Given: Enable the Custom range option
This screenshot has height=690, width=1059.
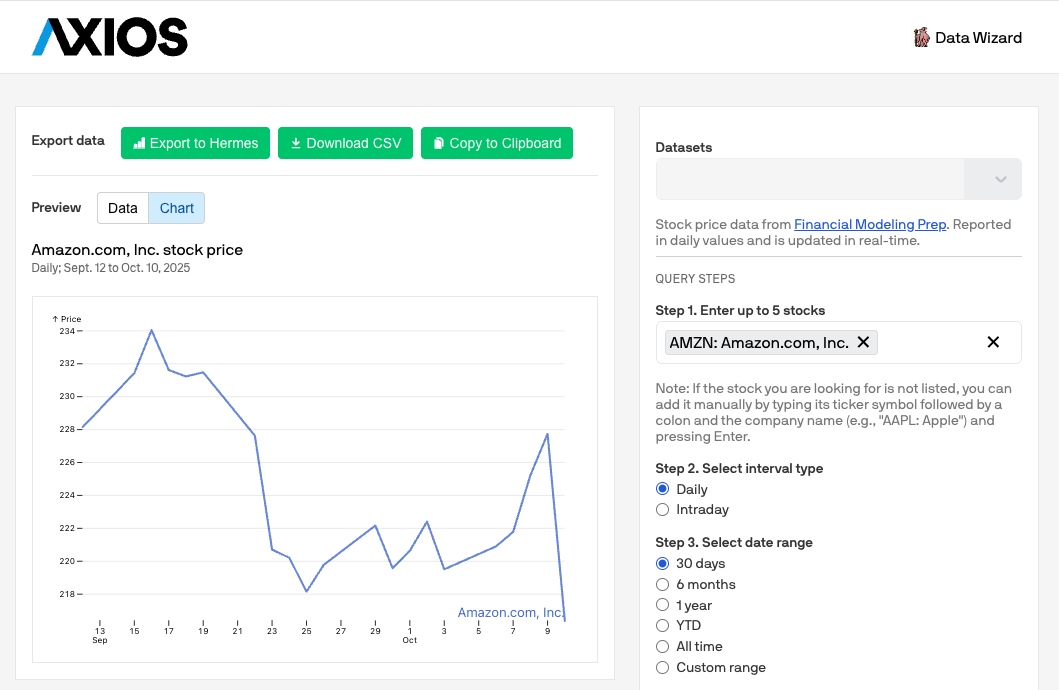Looking at the screenshot, I should (x=662, y=667).
